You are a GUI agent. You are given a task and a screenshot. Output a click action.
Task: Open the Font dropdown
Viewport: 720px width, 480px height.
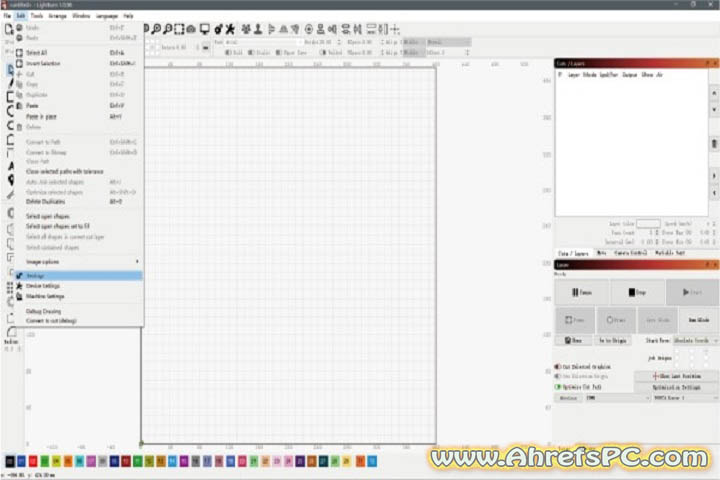coord(263,42)
